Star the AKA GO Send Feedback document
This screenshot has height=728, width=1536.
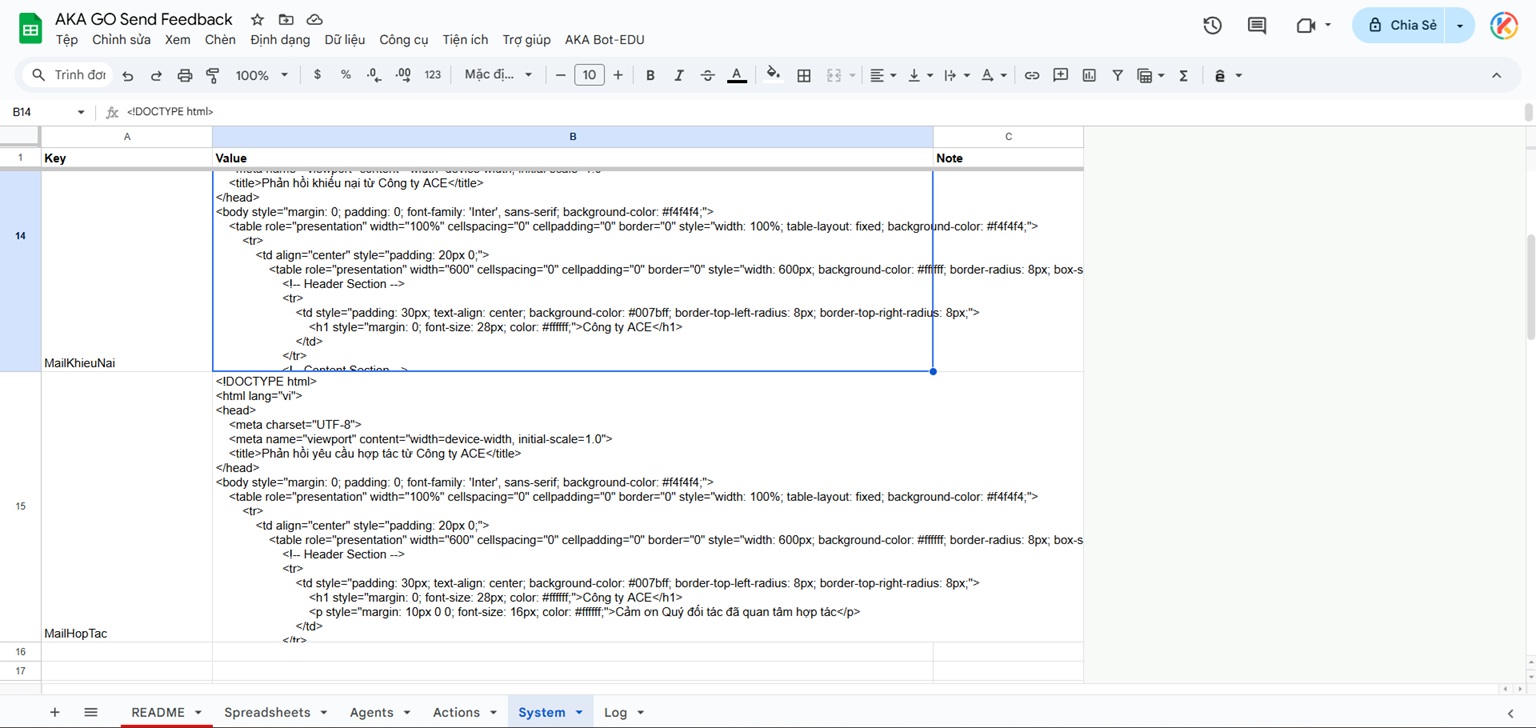coord(257,19)
